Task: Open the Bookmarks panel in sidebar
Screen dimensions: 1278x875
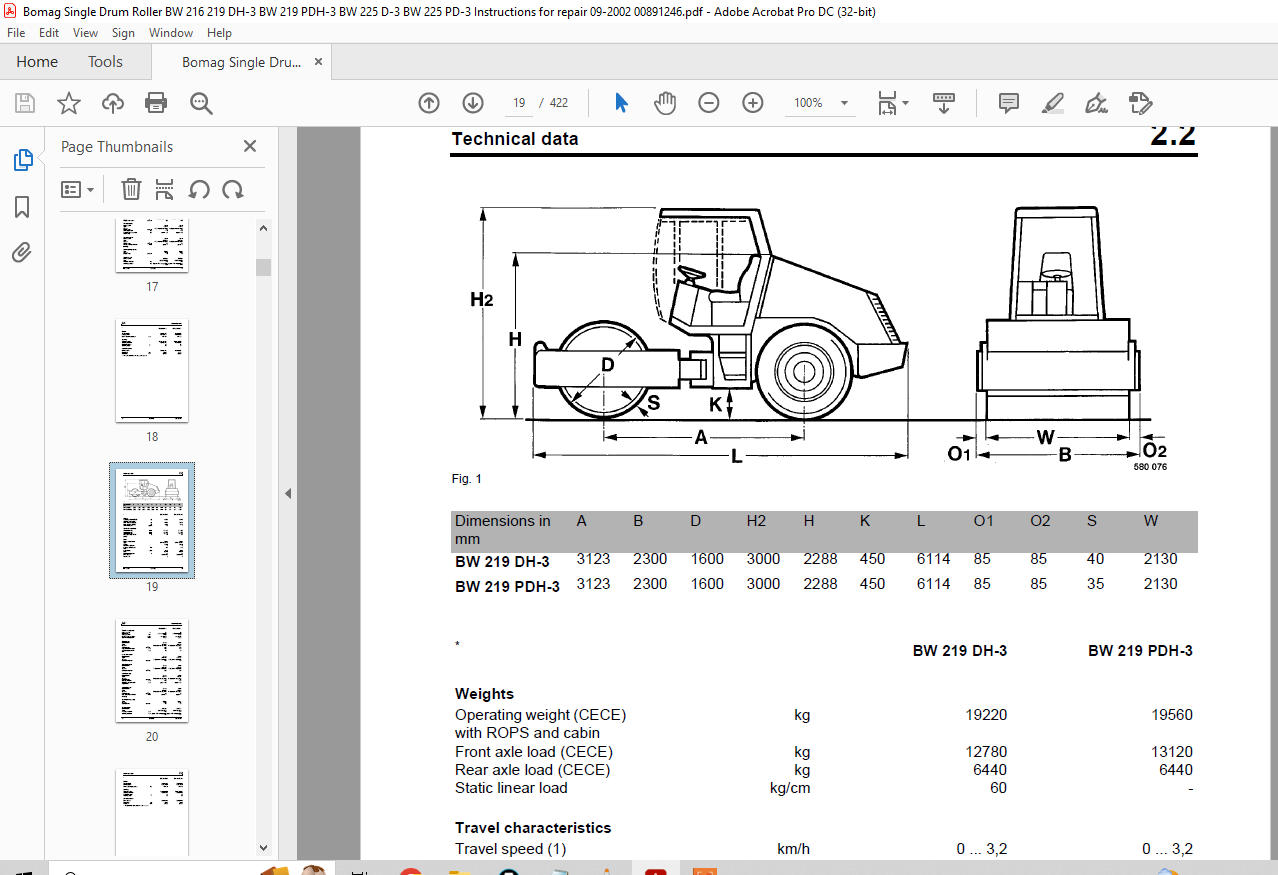Action: 22,207
